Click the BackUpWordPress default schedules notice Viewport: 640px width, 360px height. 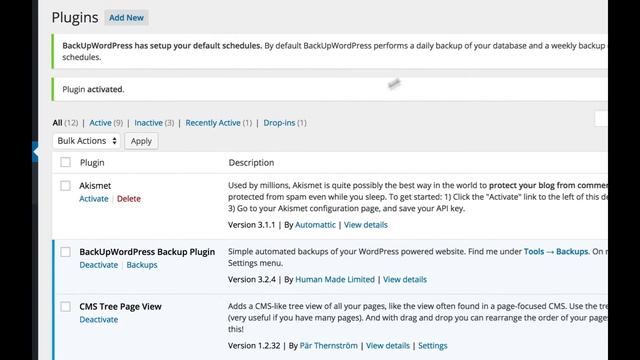pyautogui.click(x=330, y=51)
